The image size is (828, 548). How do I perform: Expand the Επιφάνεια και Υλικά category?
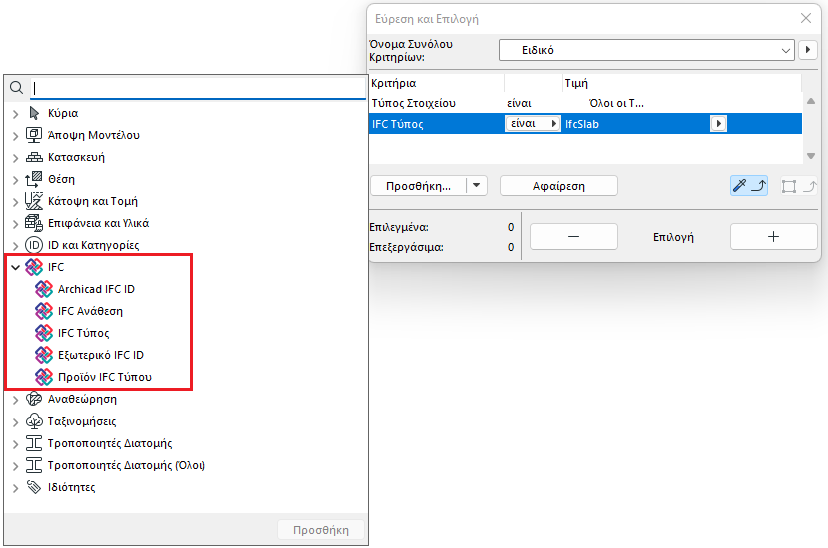coord(15,224)
